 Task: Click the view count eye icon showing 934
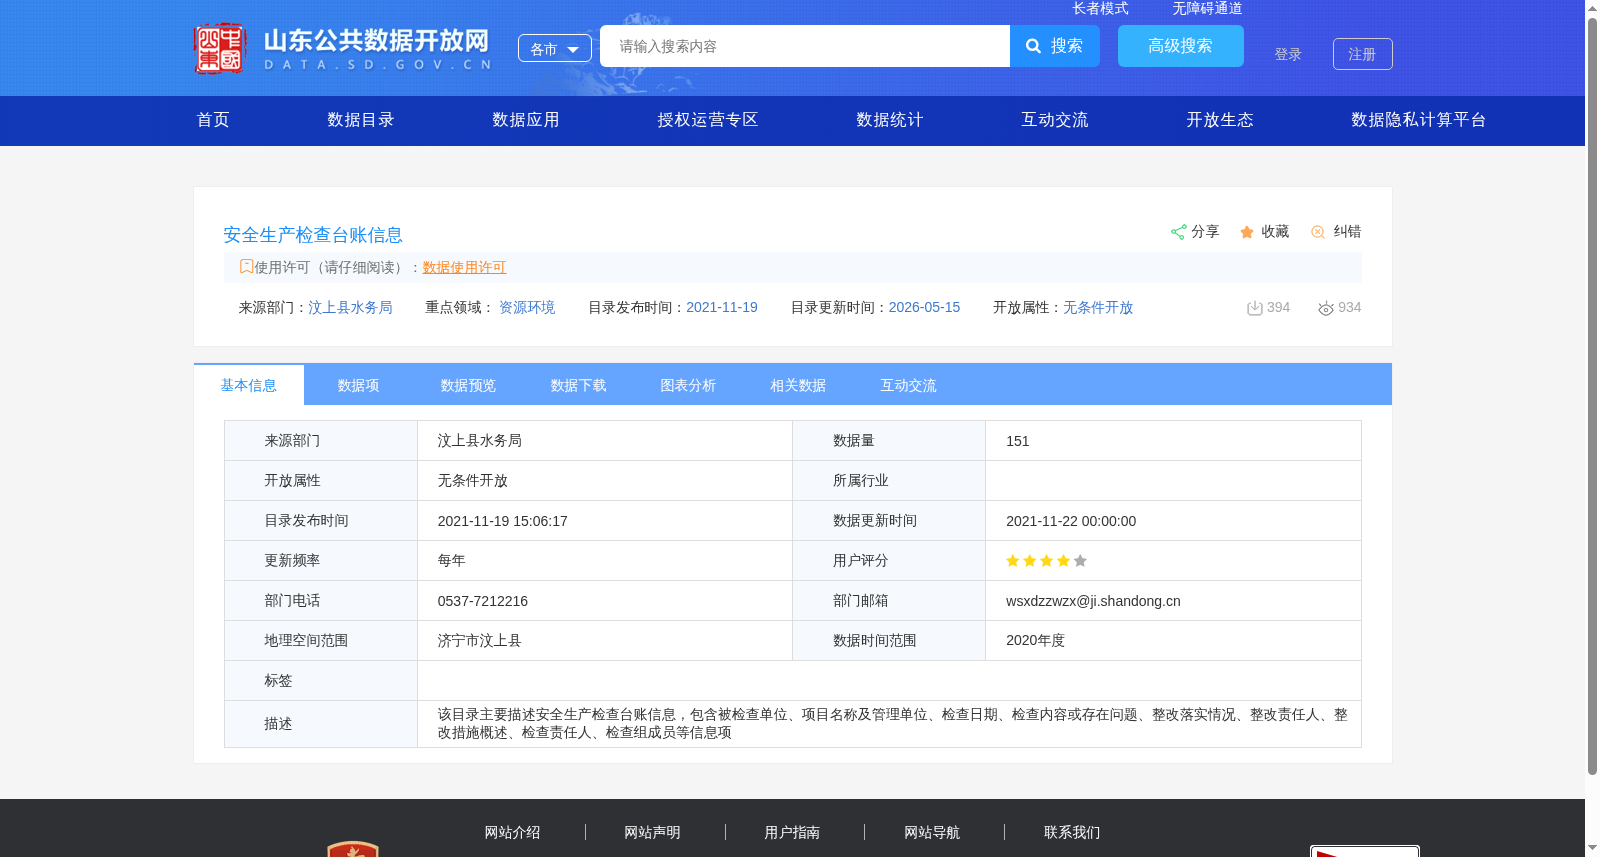tap(1326, 308)
